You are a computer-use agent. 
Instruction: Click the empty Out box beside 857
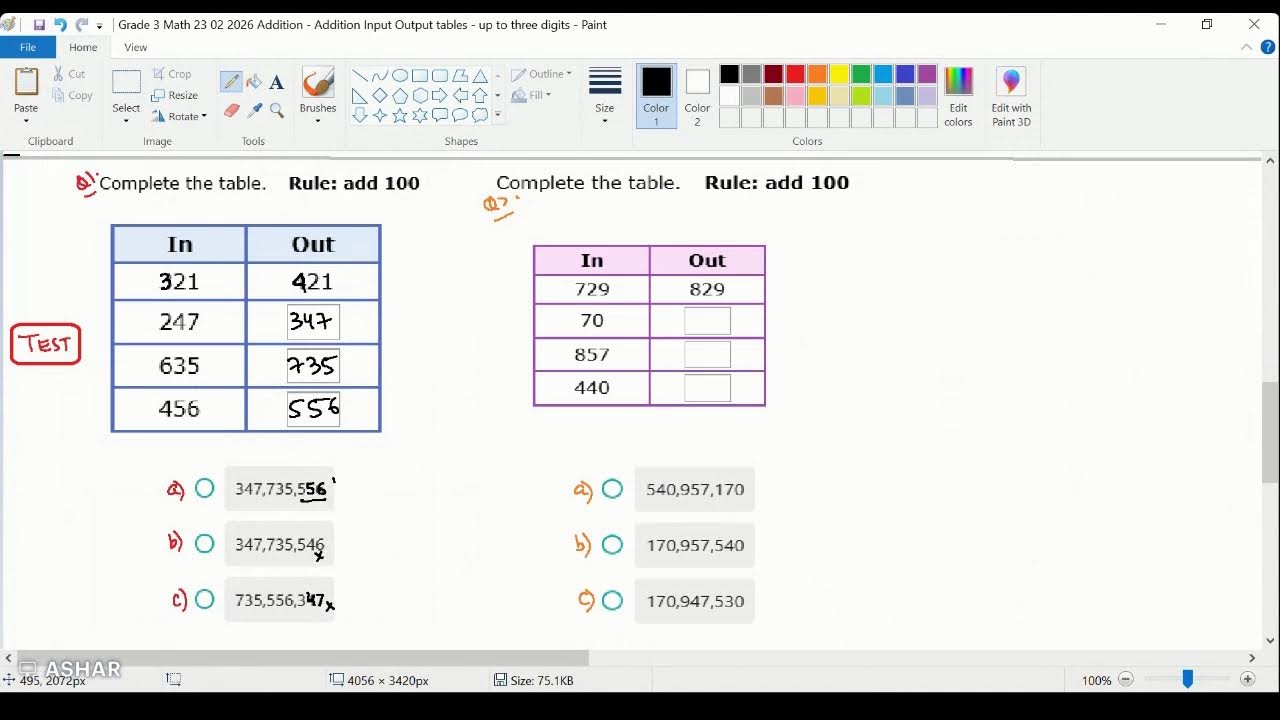tap(708, 354)
